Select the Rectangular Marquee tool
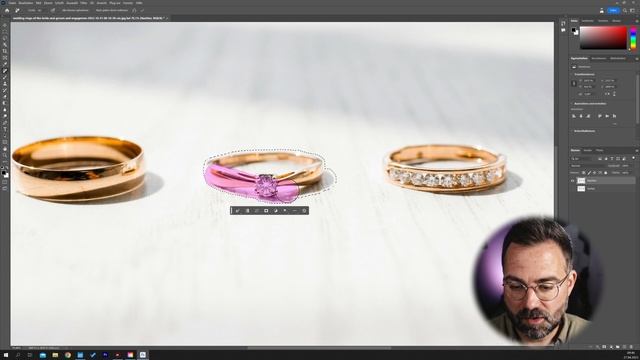This screenshot has height=360, width=640. [5, 31]
